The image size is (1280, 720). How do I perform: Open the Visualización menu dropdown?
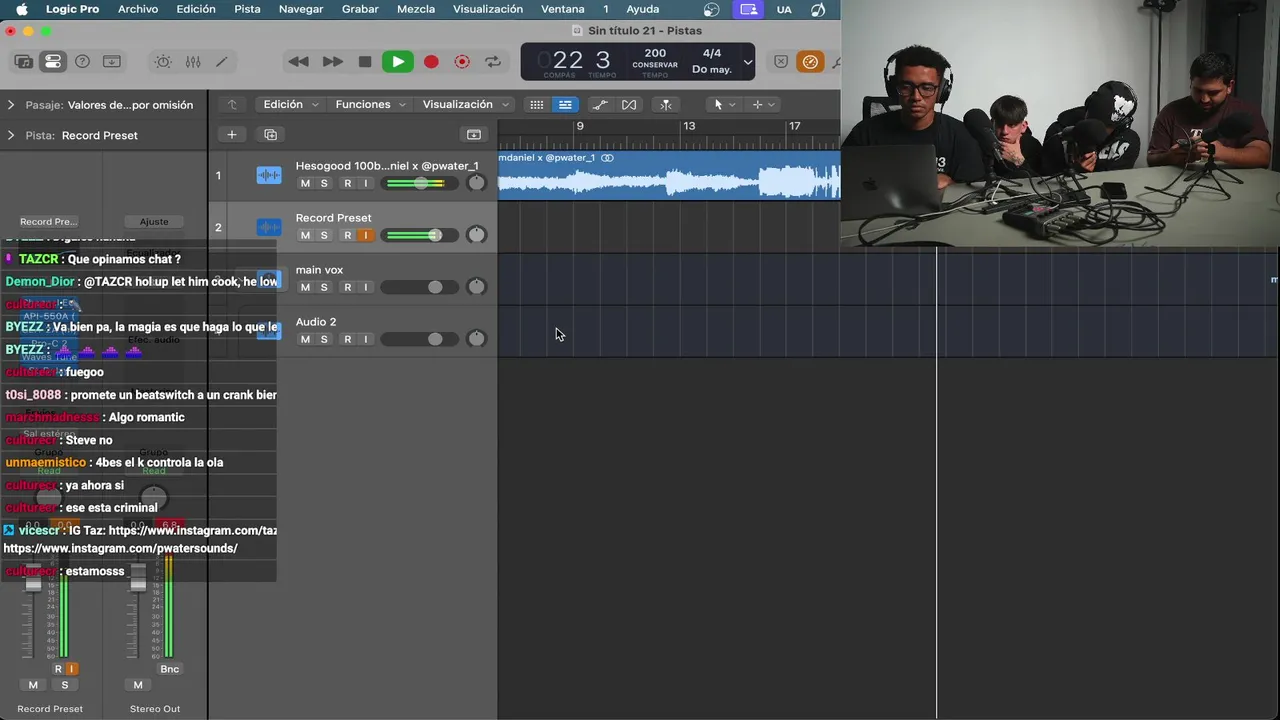[x=465, y=104]
